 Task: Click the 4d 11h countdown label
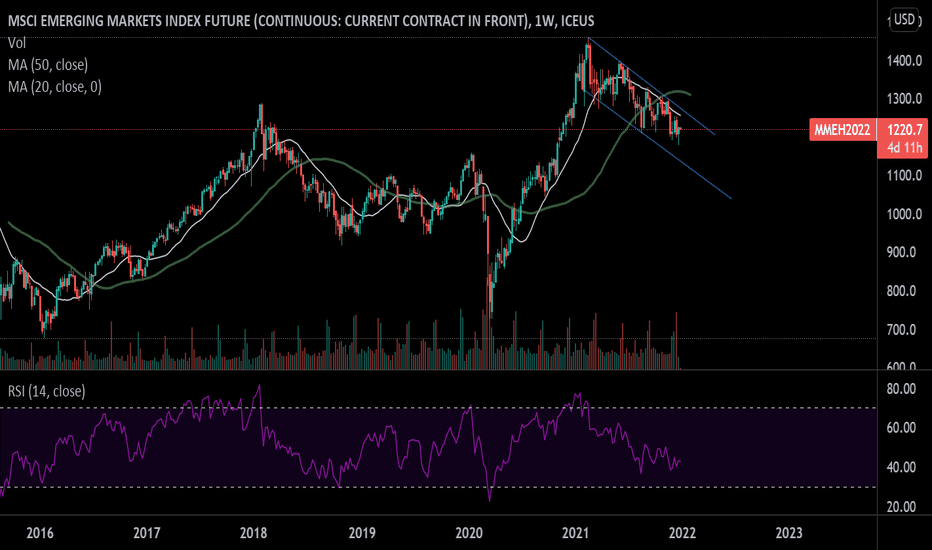(x=905, y=147)
